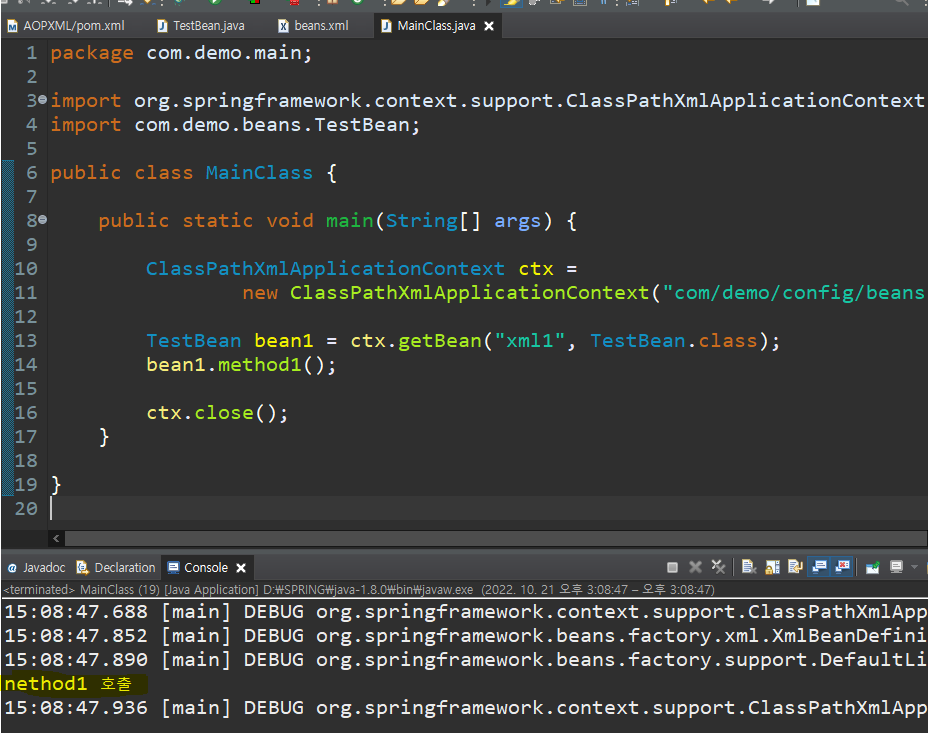This screenshot has width=928, height=733.
Task: Click 'ClassPathXmlApplicationContext' type on line 10
Action: [326, 269]
